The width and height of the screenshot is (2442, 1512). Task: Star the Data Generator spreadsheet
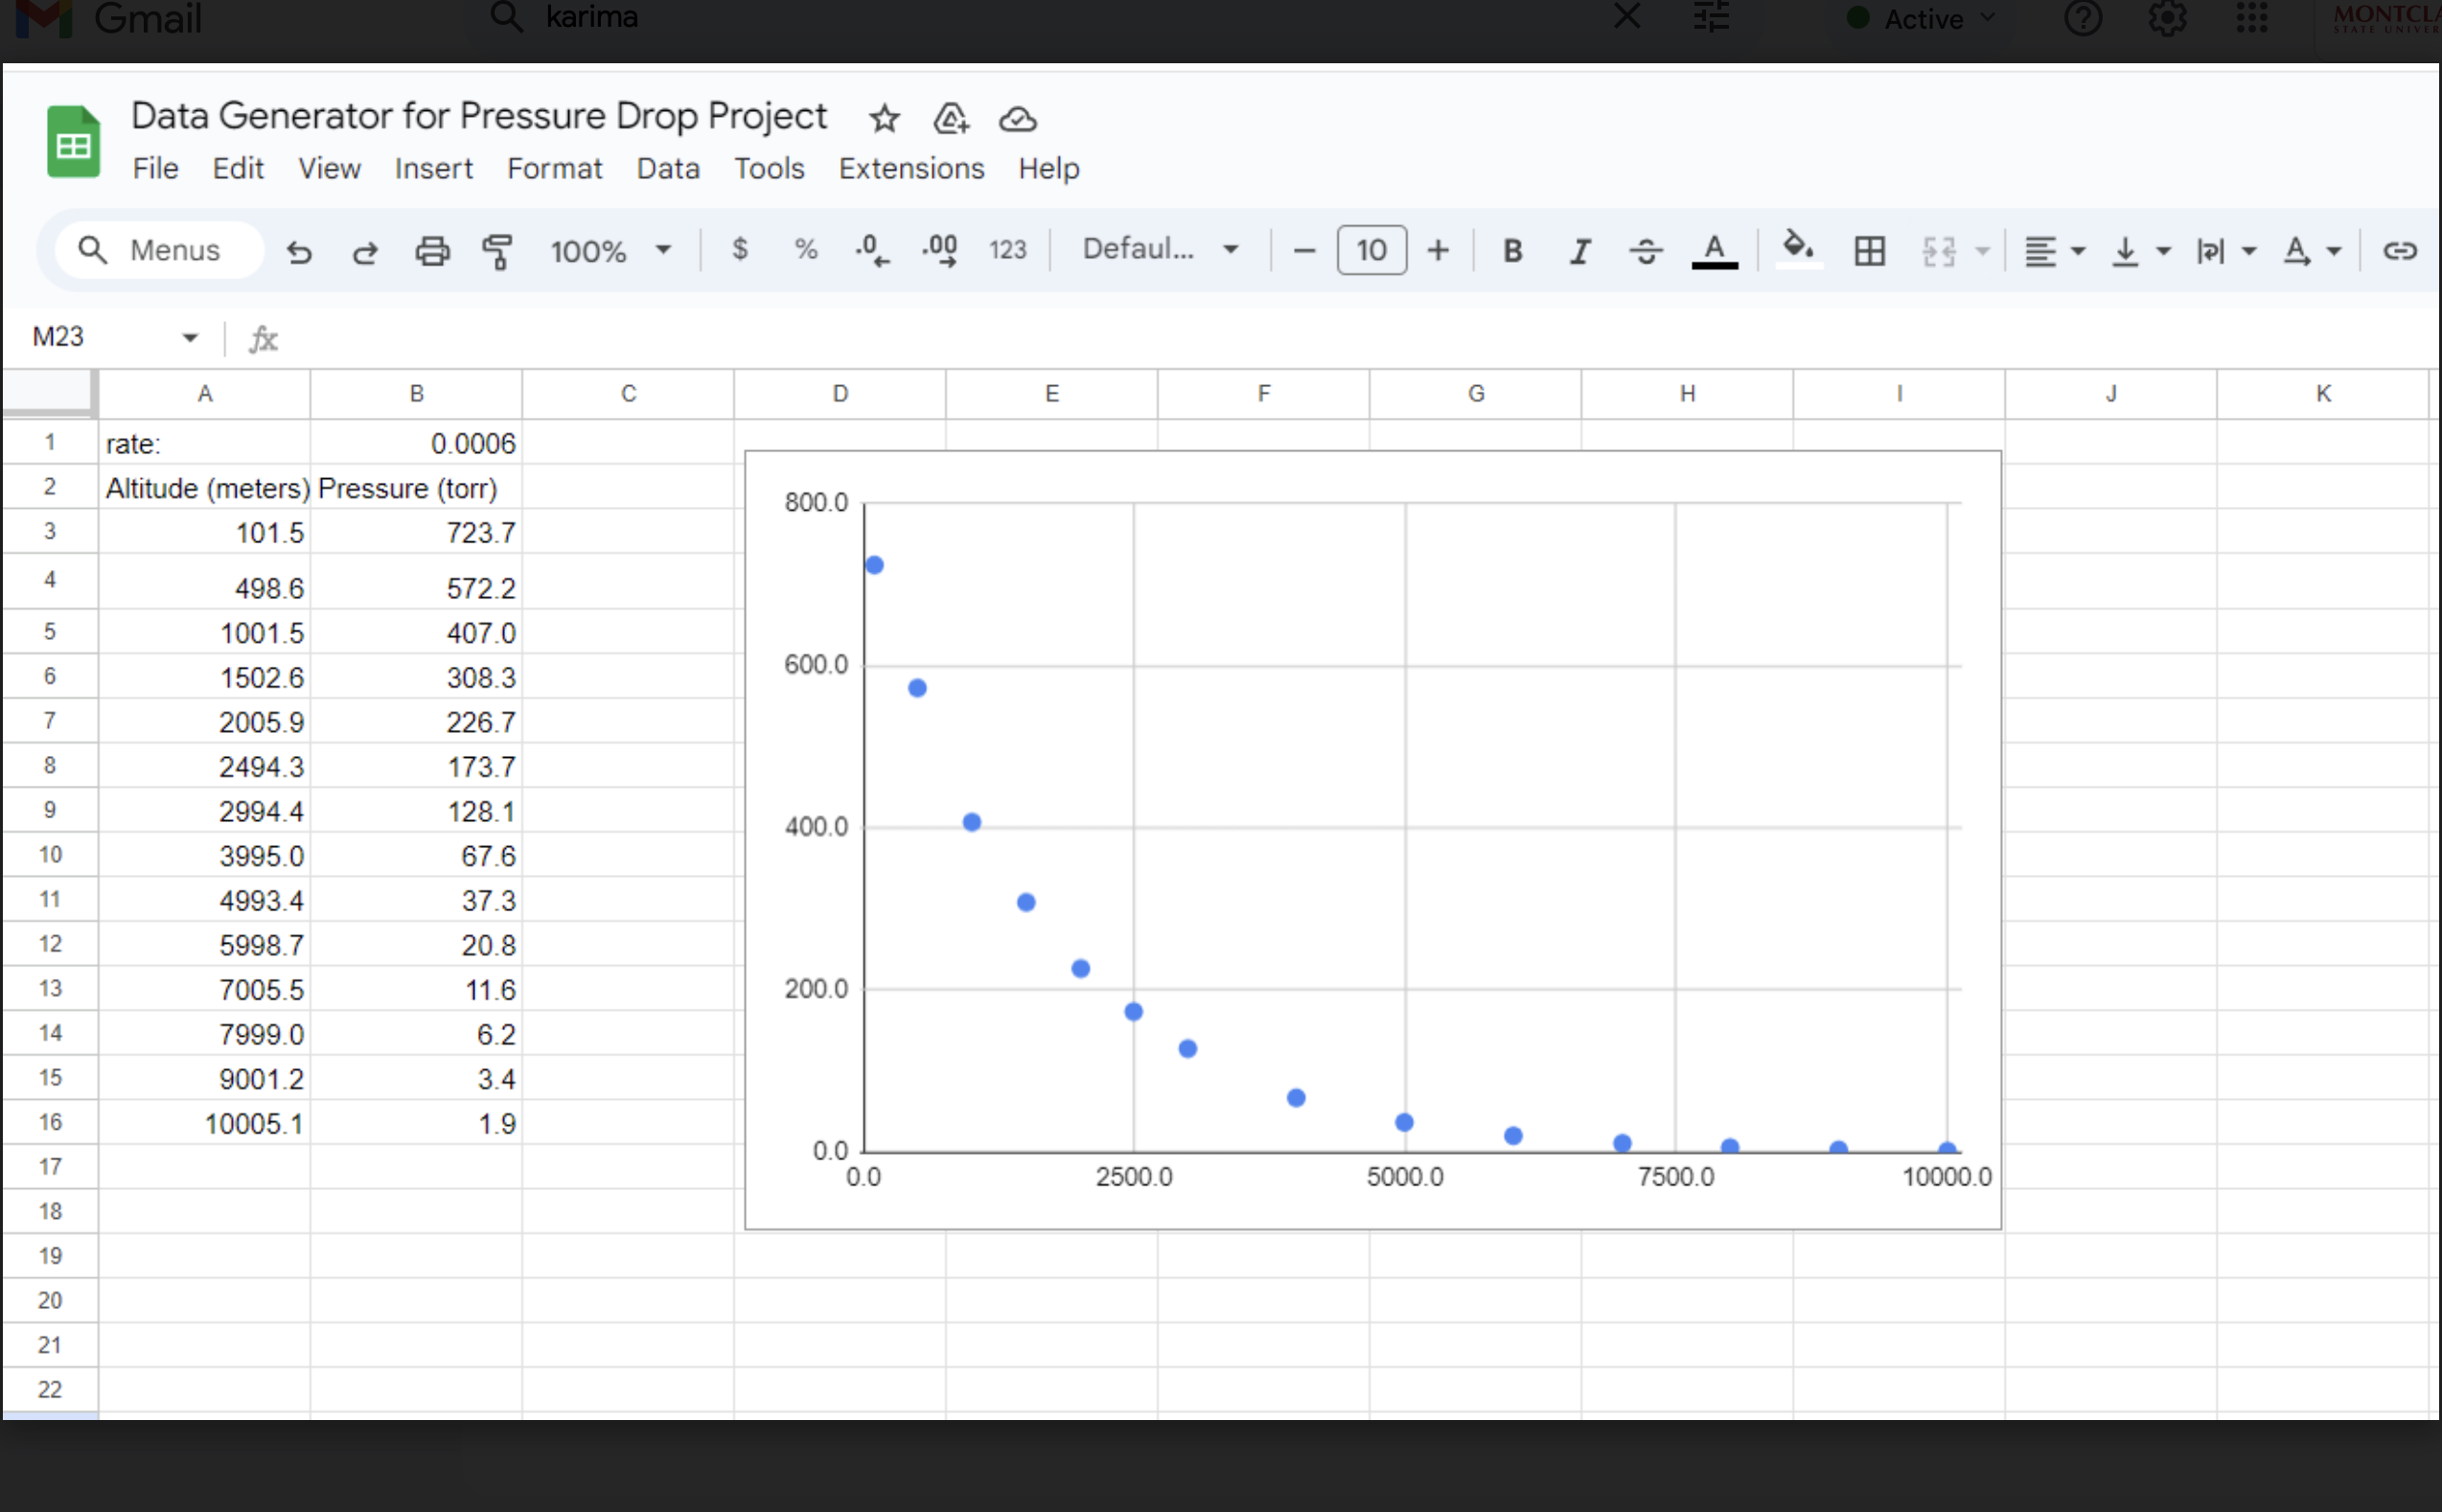pyautogui.click(x=884, y=119)
